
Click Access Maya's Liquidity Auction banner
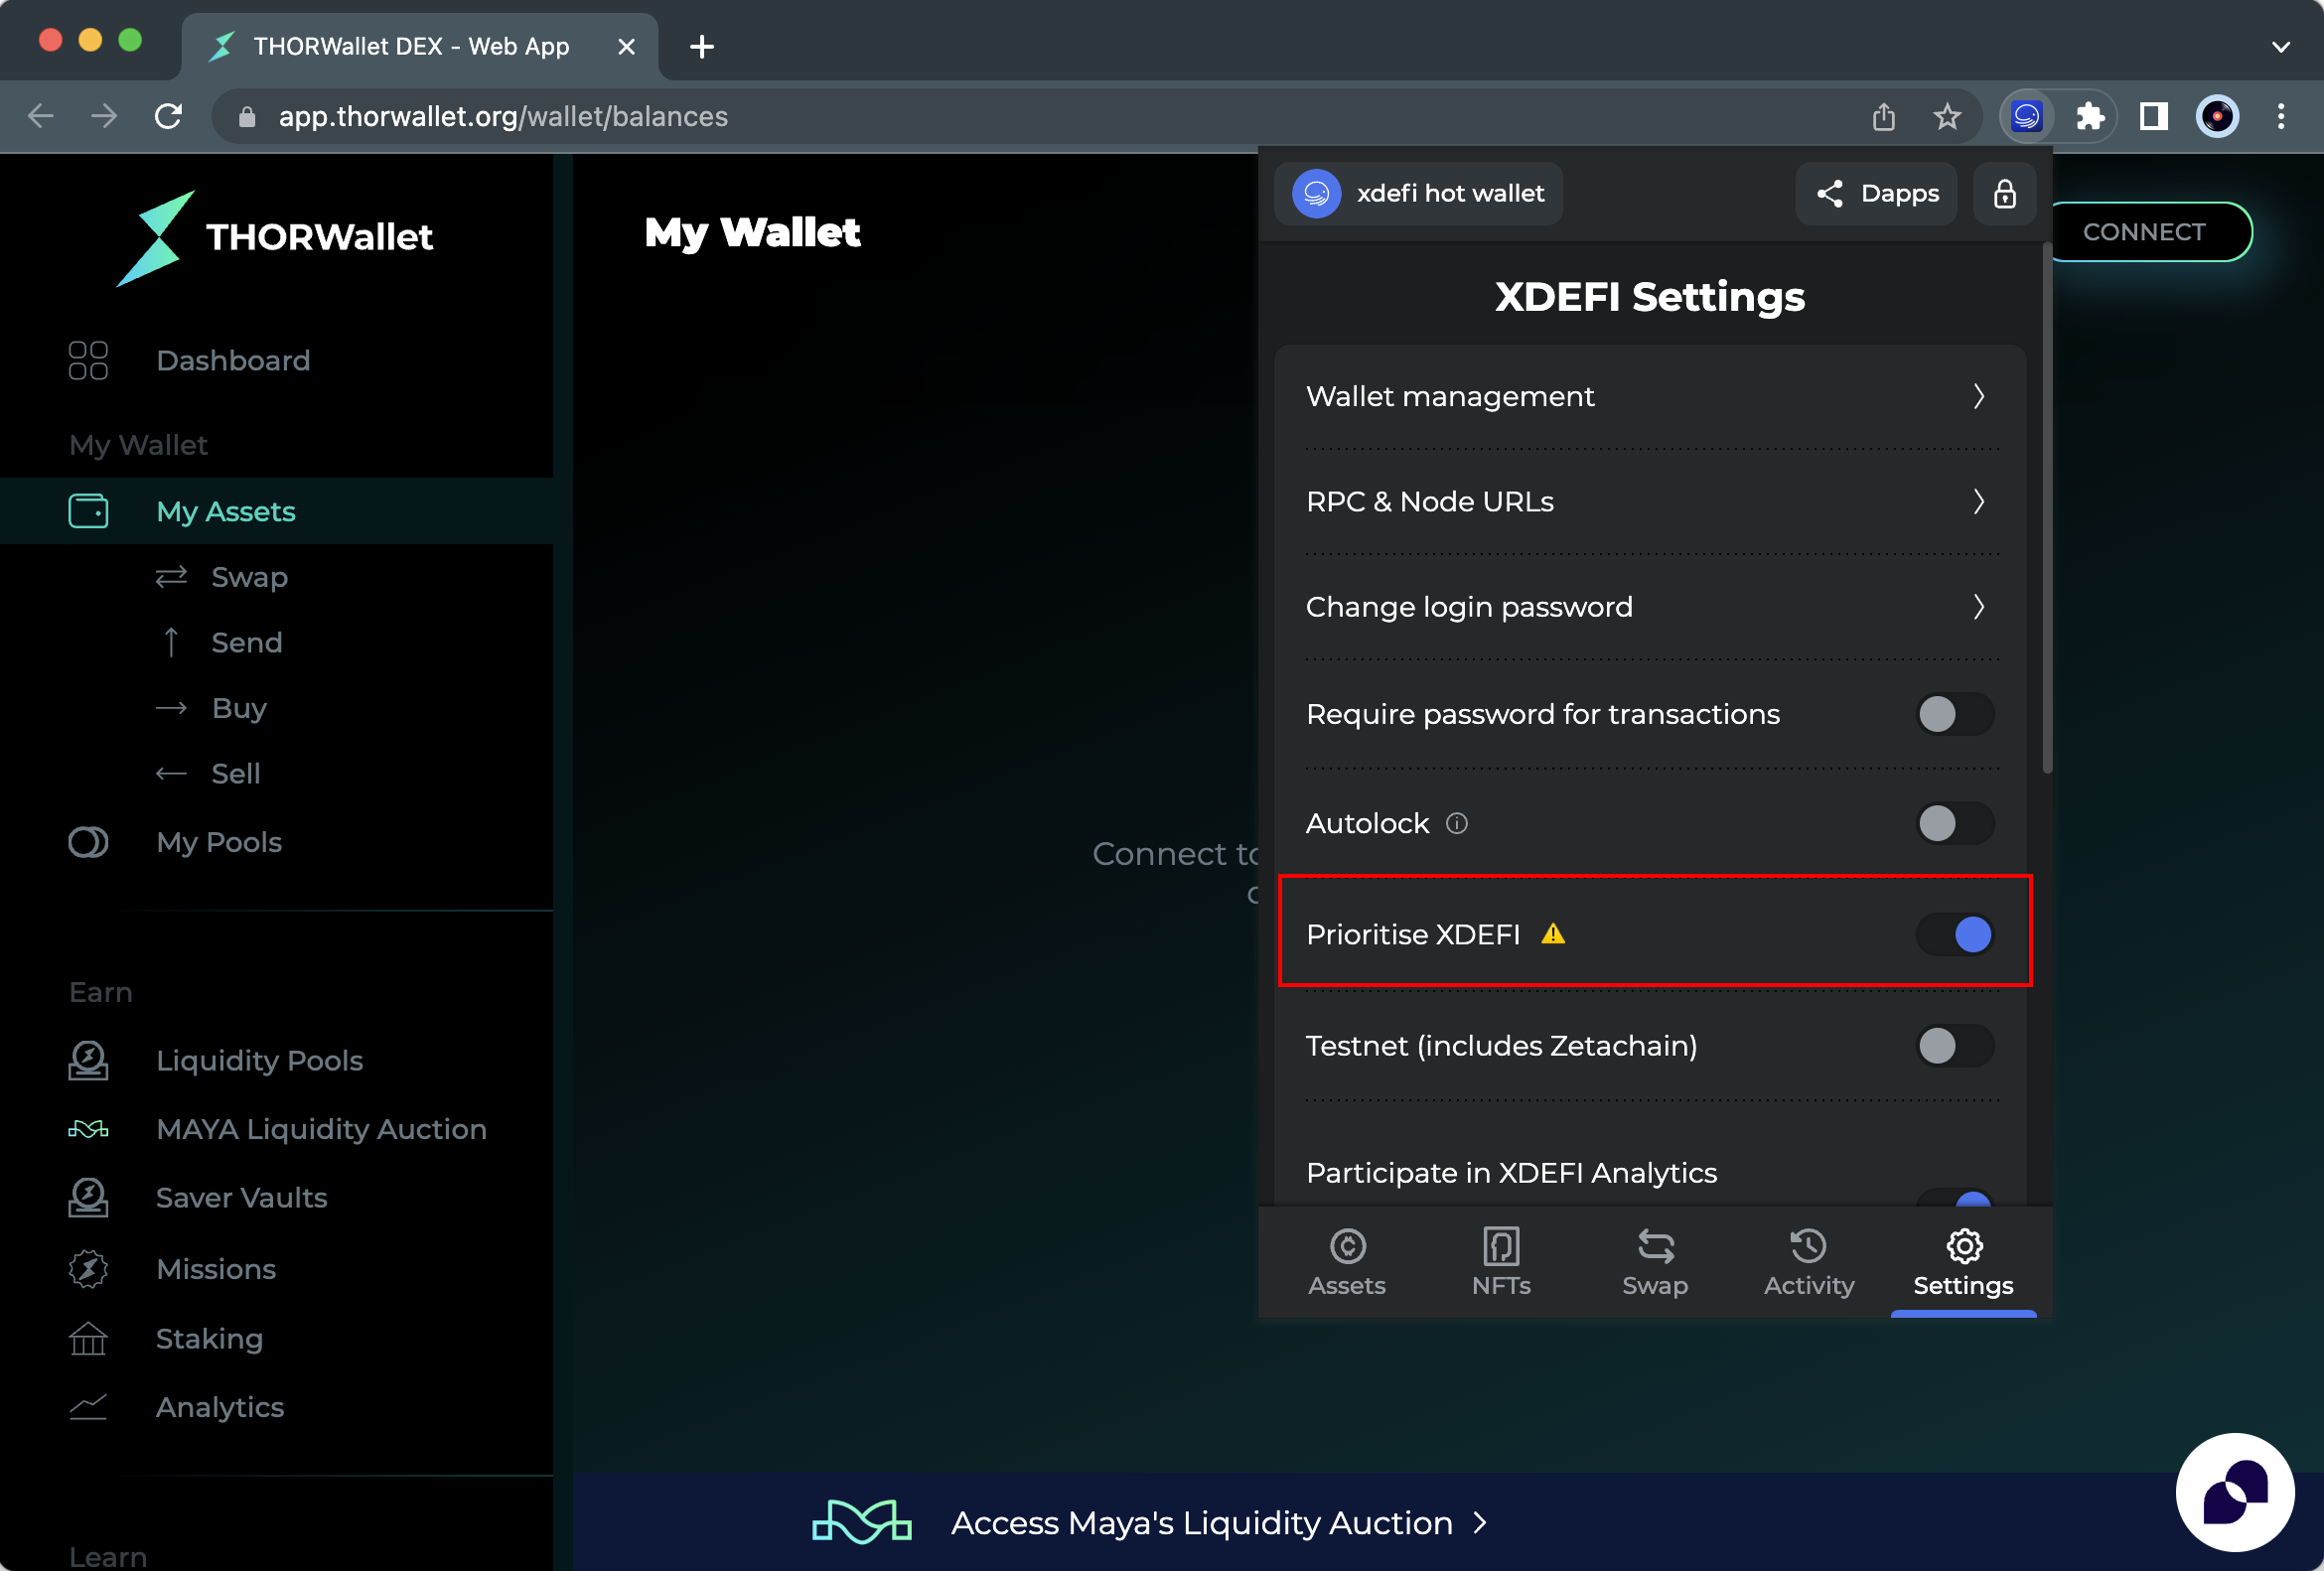tap(1200, 1522)
